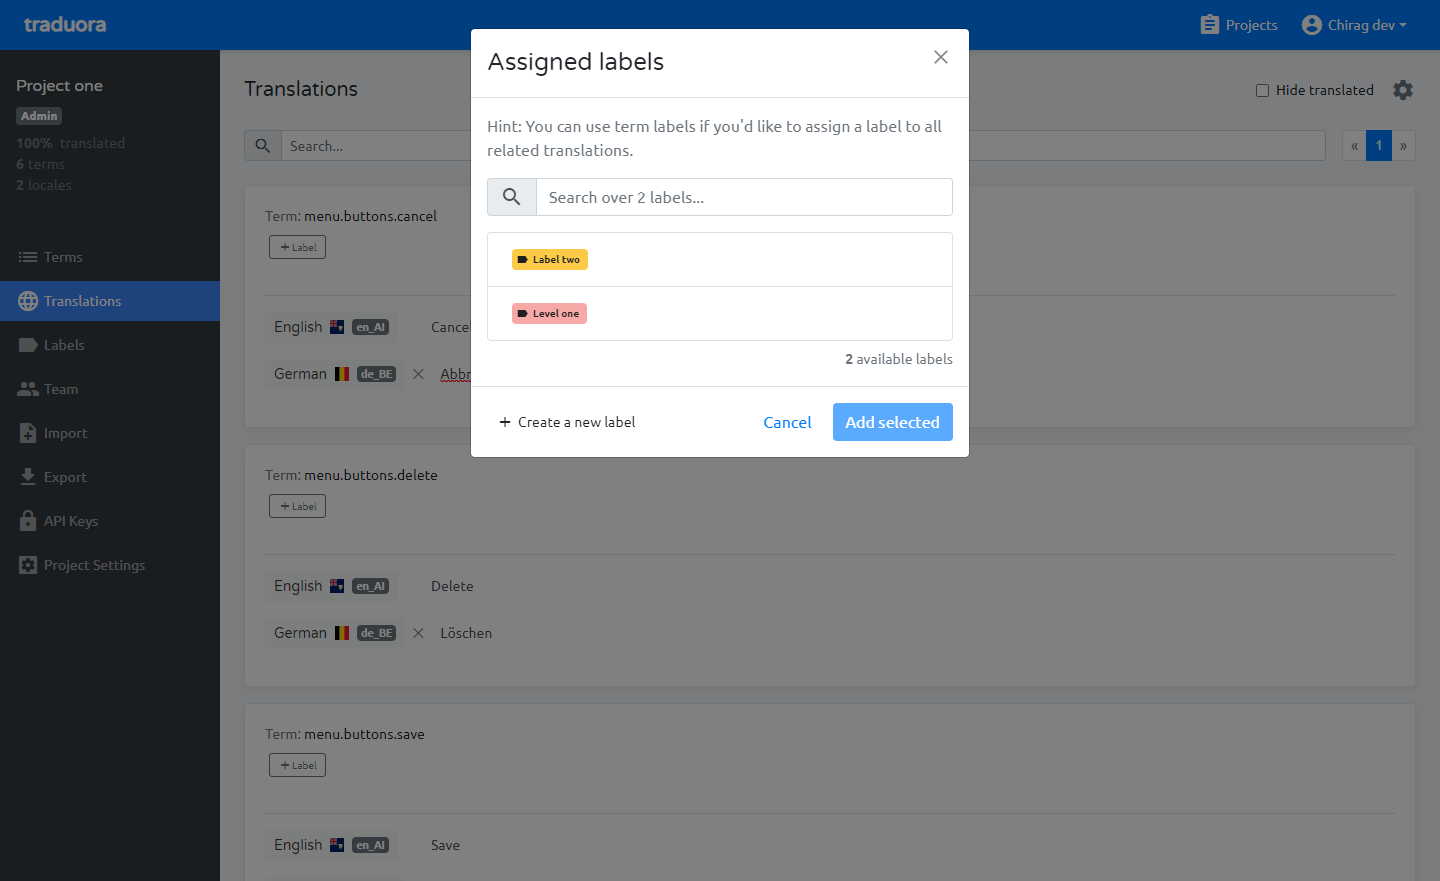Viewport: 1440px width, 881px height.
Task: Select the Labels sidebar icon
Action: (28, 345)
